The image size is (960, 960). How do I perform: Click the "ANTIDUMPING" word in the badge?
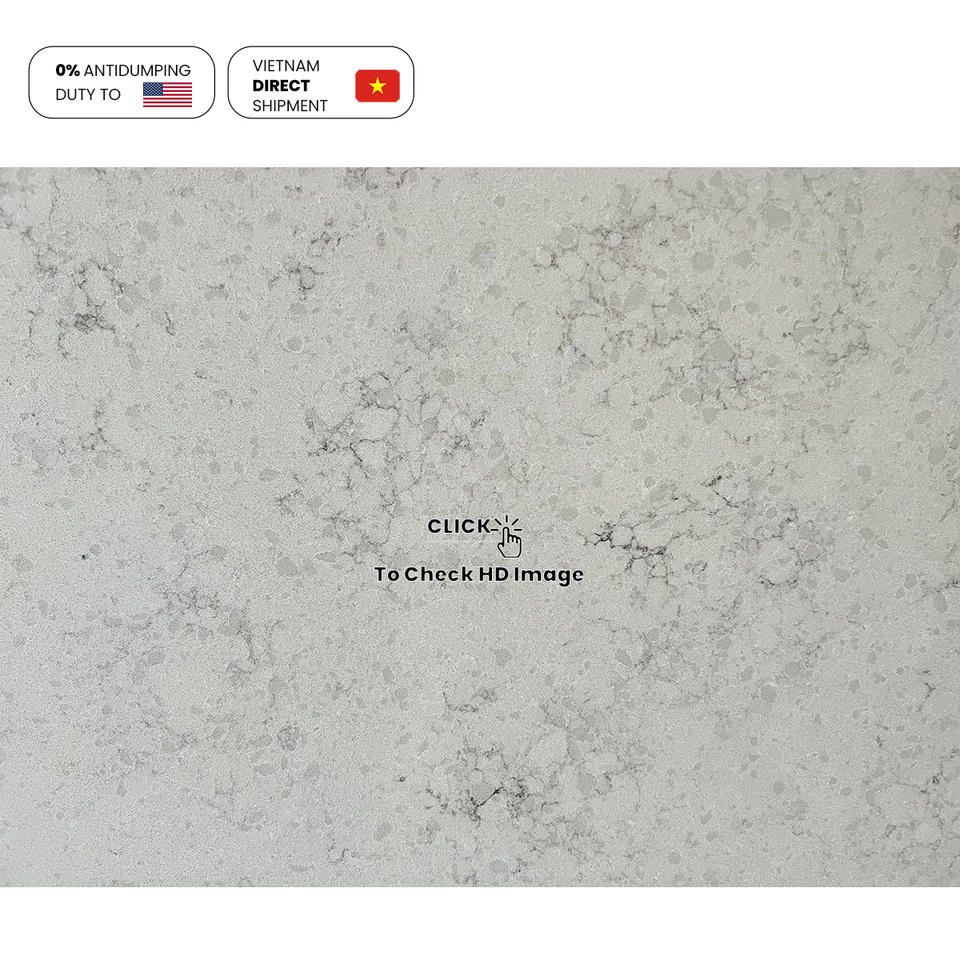click(137, 70)
